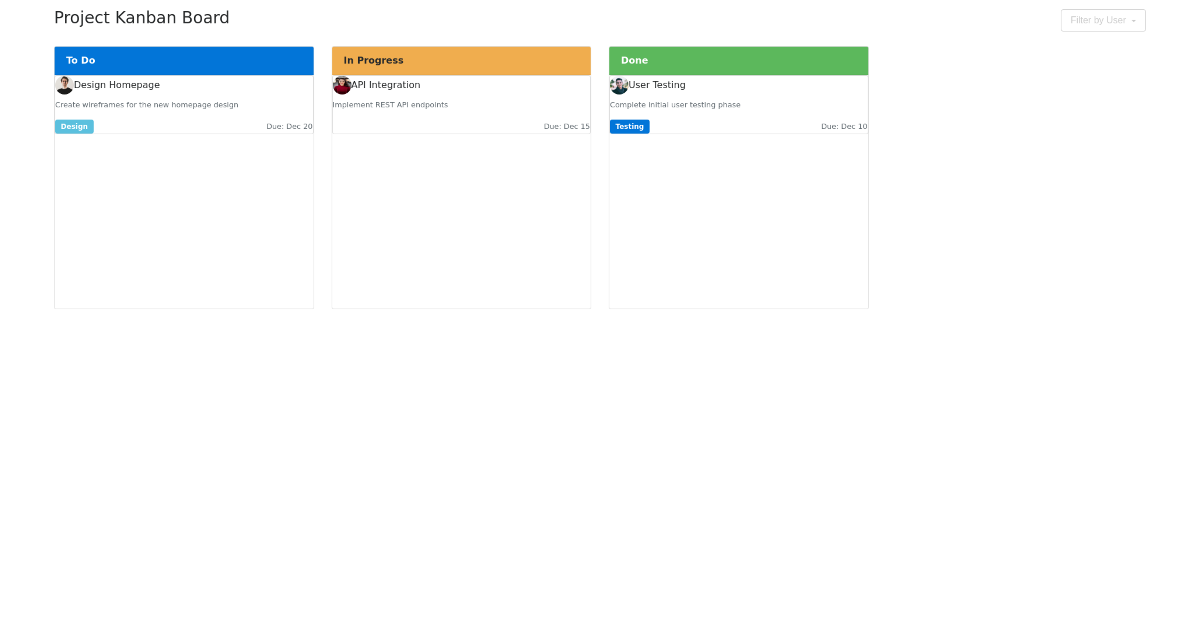Select the Testing tag on User Testing card
Viewport: 1200px width, 630px height.
point(629,126)
